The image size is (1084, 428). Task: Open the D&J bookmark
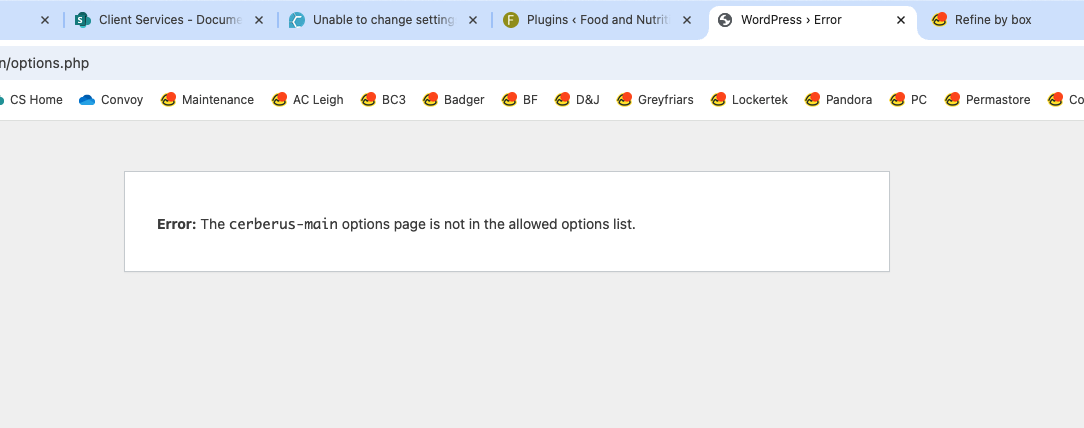tap(577, 100)
